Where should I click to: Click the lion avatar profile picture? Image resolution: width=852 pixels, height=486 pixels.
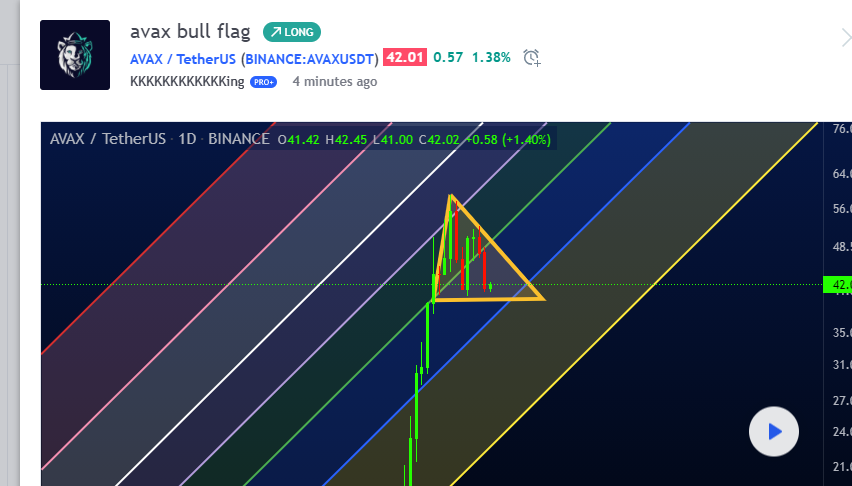point(75,55)
